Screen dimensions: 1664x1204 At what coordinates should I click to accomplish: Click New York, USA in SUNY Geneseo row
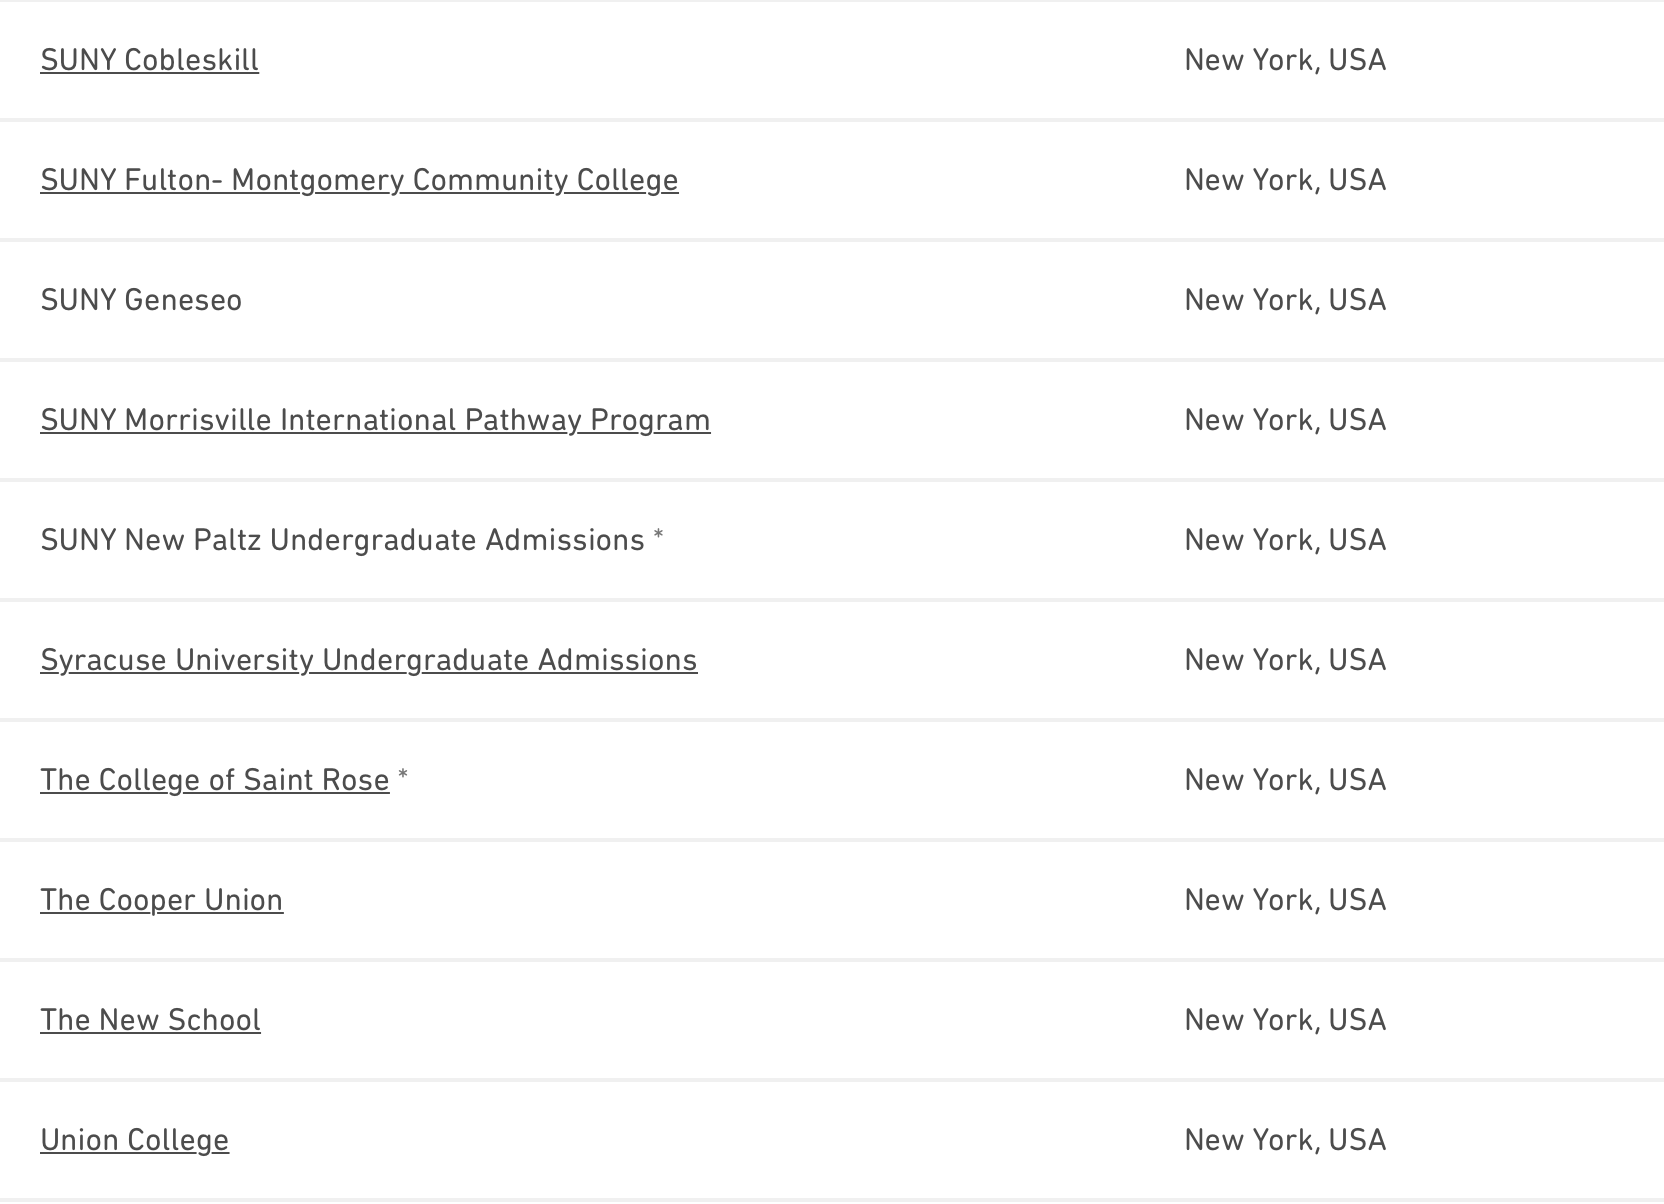coord(1285,300)
